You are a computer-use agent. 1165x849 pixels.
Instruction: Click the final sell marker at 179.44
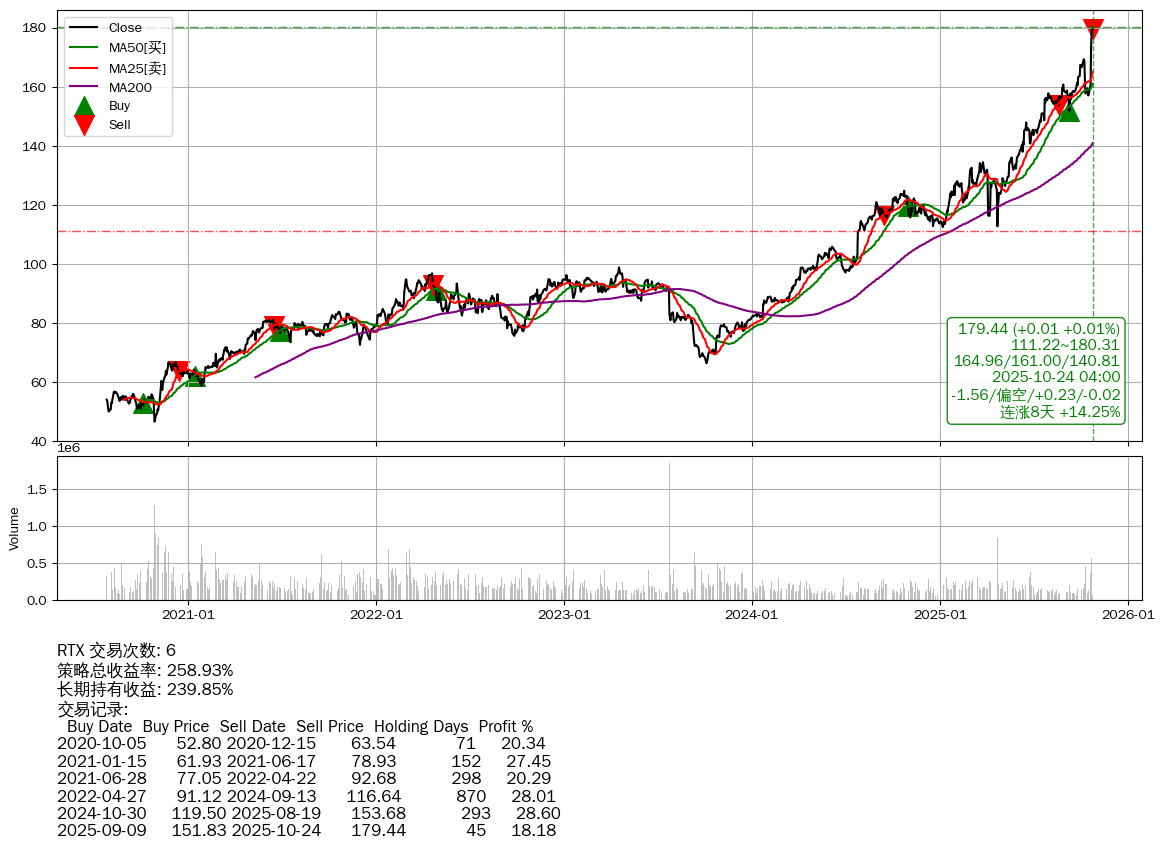pos(1093,29)
